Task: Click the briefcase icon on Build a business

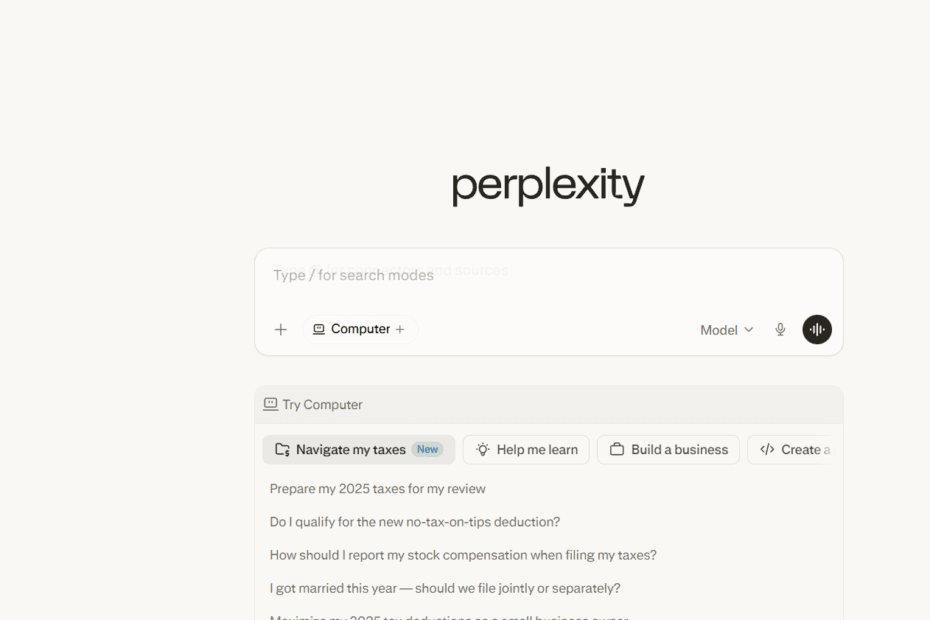Action: coord(617,449)
